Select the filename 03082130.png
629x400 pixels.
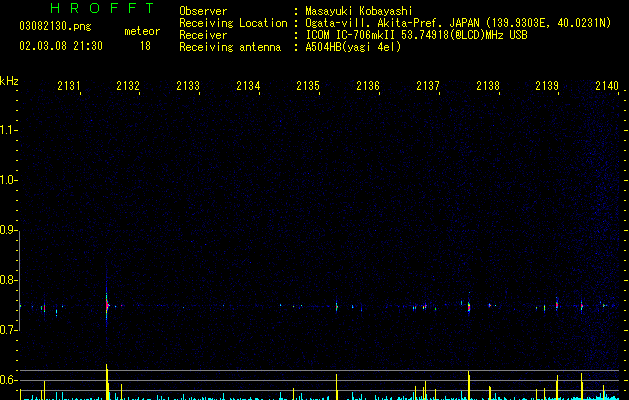click(x=55, y=26)
